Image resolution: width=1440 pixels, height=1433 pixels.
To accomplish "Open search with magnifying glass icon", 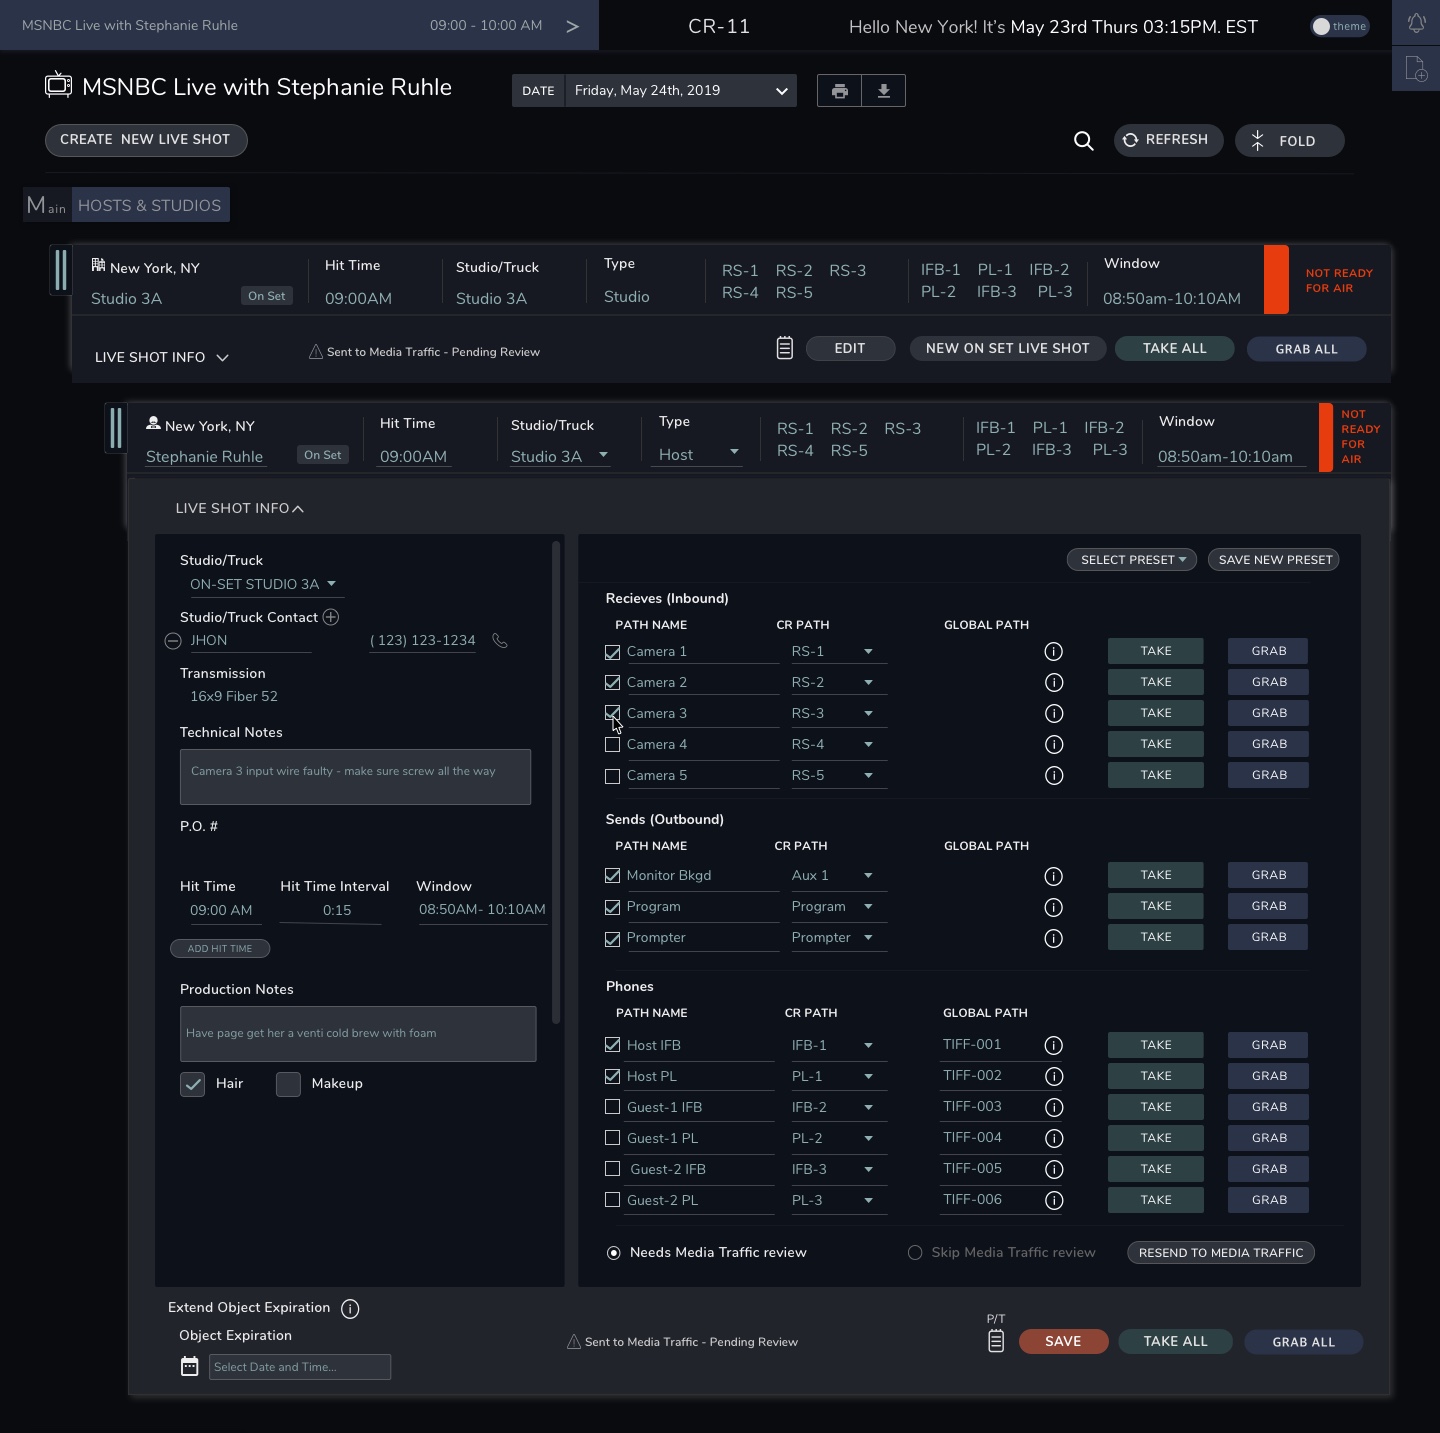I will click(1083, 141).
